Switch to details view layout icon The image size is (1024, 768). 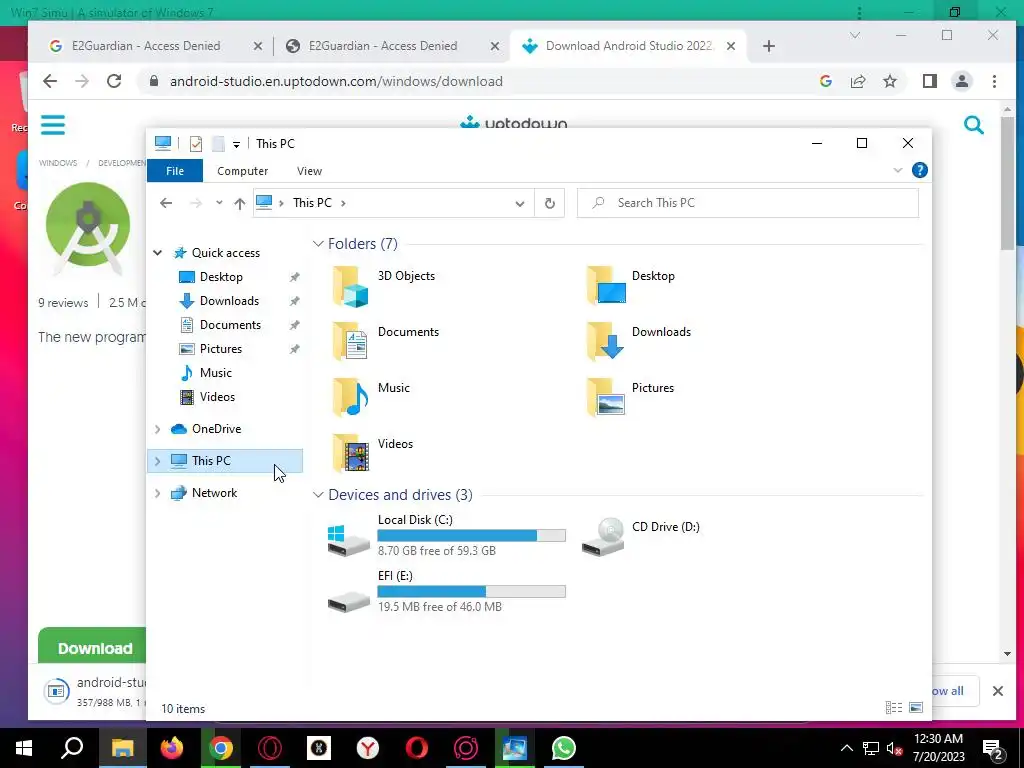[x=893, y=707]
